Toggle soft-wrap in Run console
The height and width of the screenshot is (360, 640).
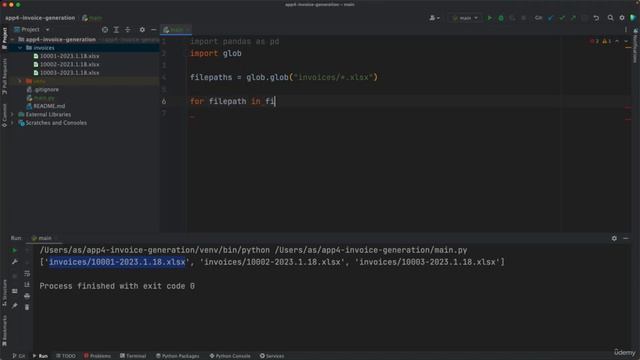coord(27,273)
